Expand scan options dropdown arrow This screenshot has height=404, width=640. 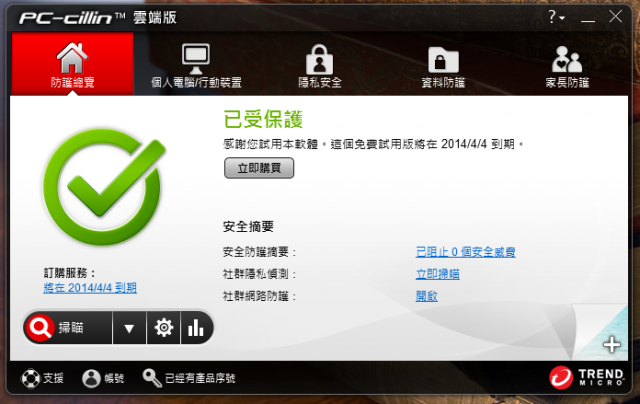coord(129,328)
